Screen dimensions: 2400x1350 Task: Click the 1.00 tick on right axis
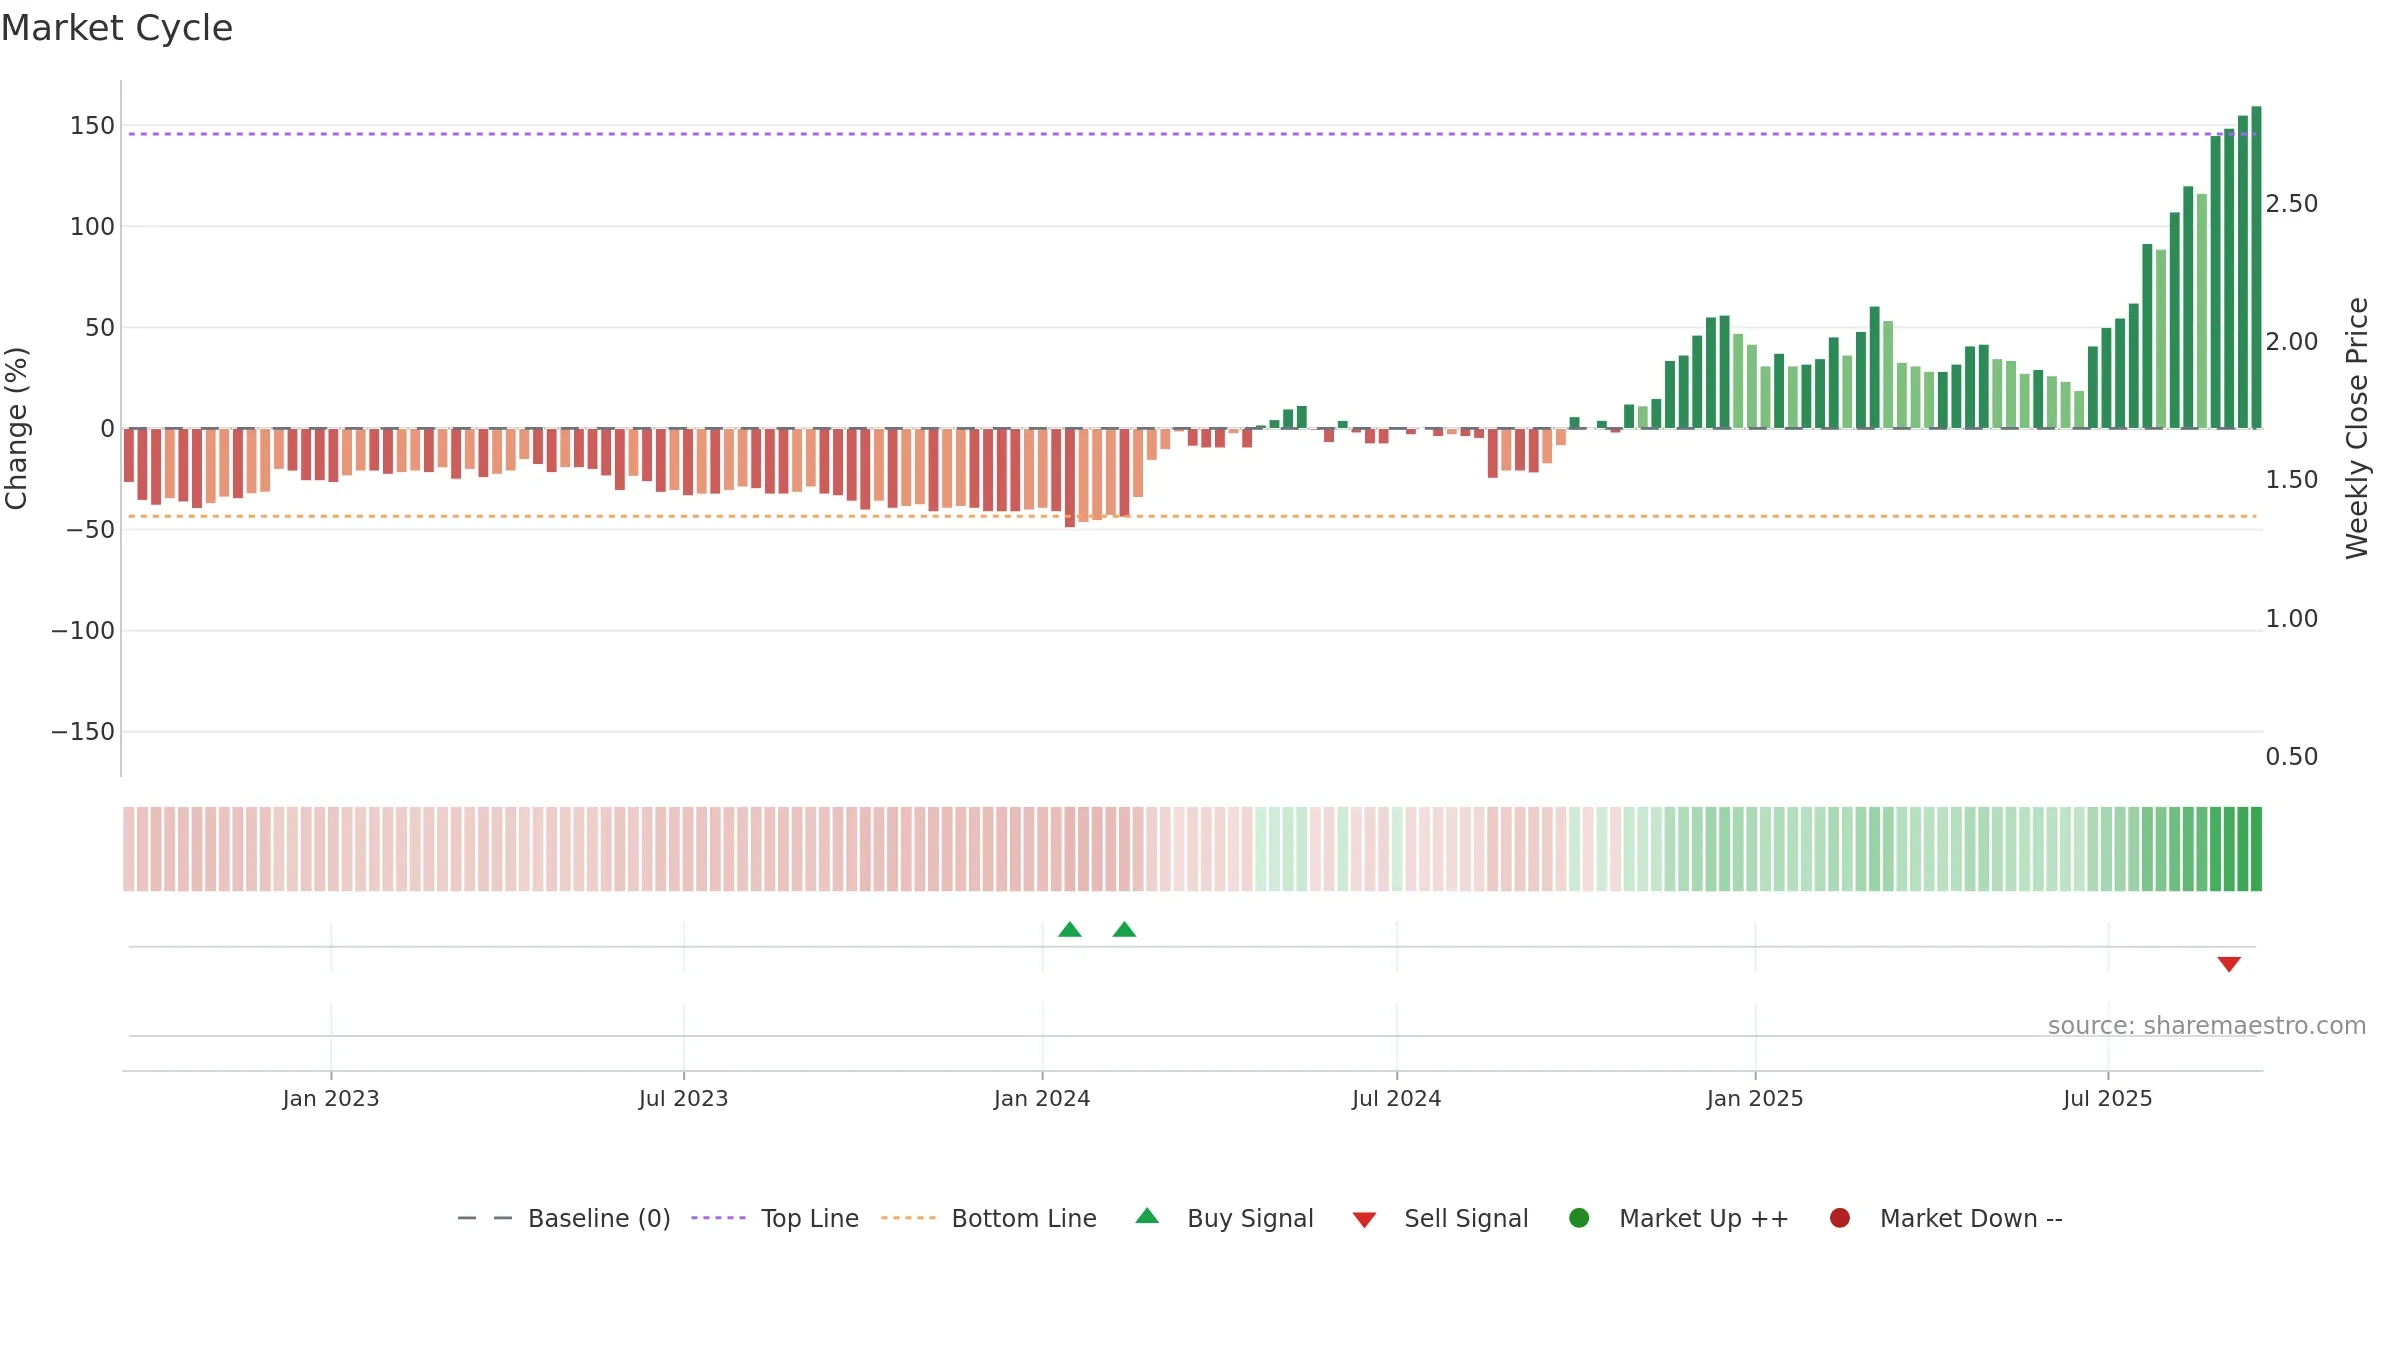(x=2292, y=618)
